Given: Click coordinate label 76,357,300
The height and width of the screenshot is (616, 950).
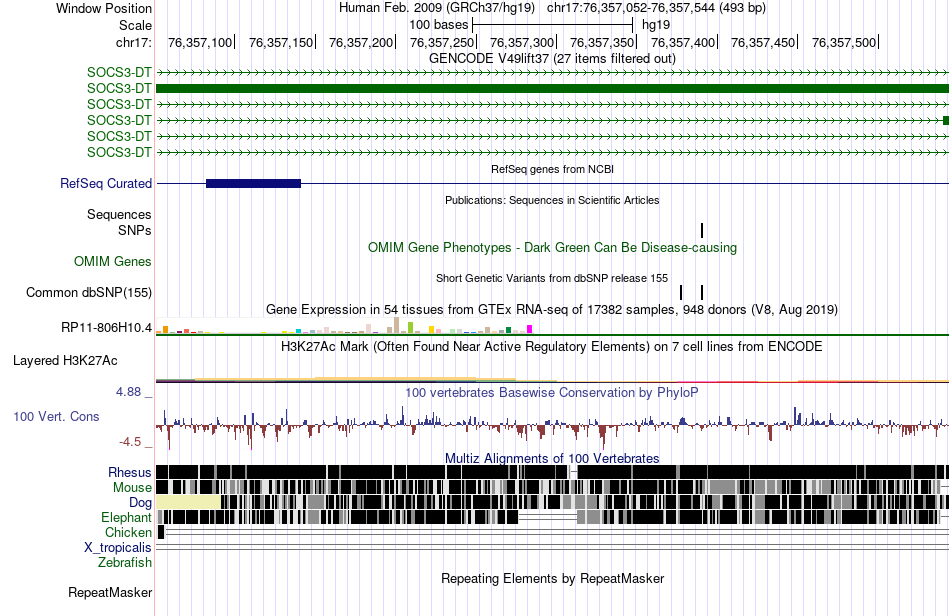Looking at the screenshot, I should pos(522,42).
